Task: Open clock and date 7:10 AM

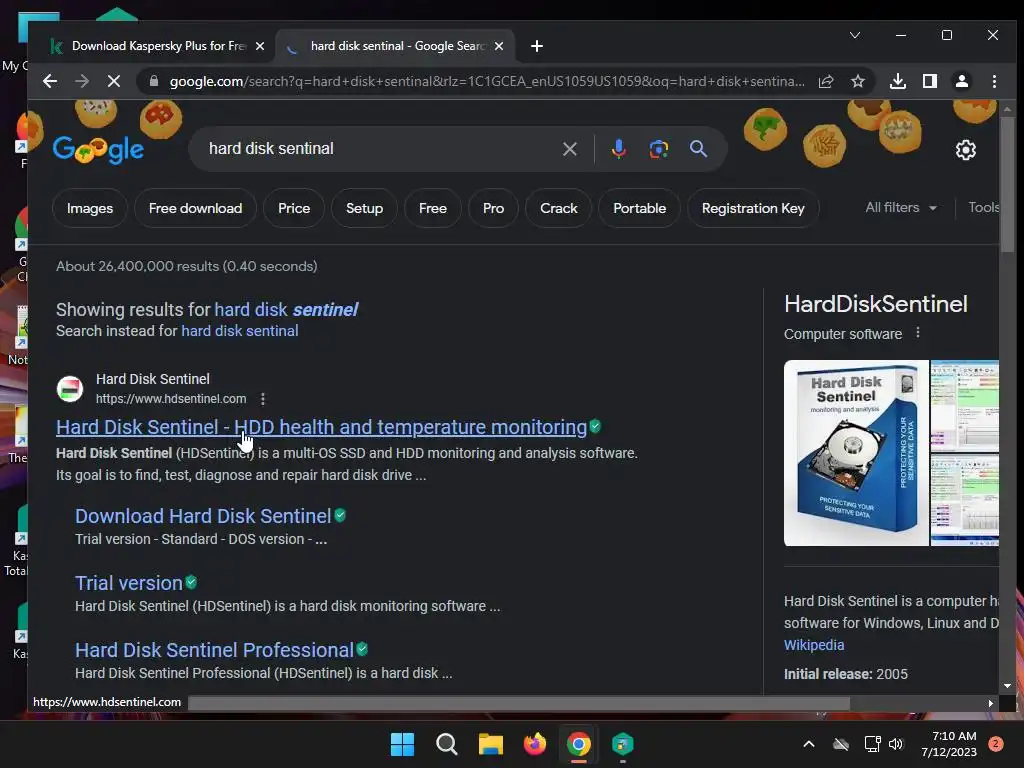Action: (949, 744)
